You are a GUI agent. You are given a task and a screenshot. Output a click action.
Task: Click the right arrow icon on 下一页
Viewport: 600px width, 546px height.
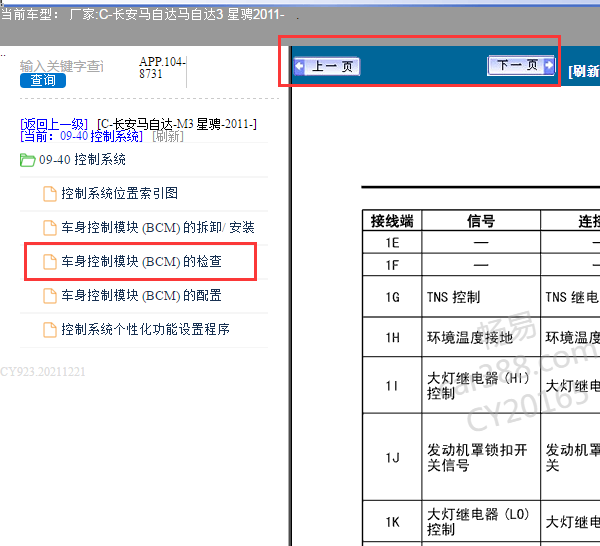(549, 65)
